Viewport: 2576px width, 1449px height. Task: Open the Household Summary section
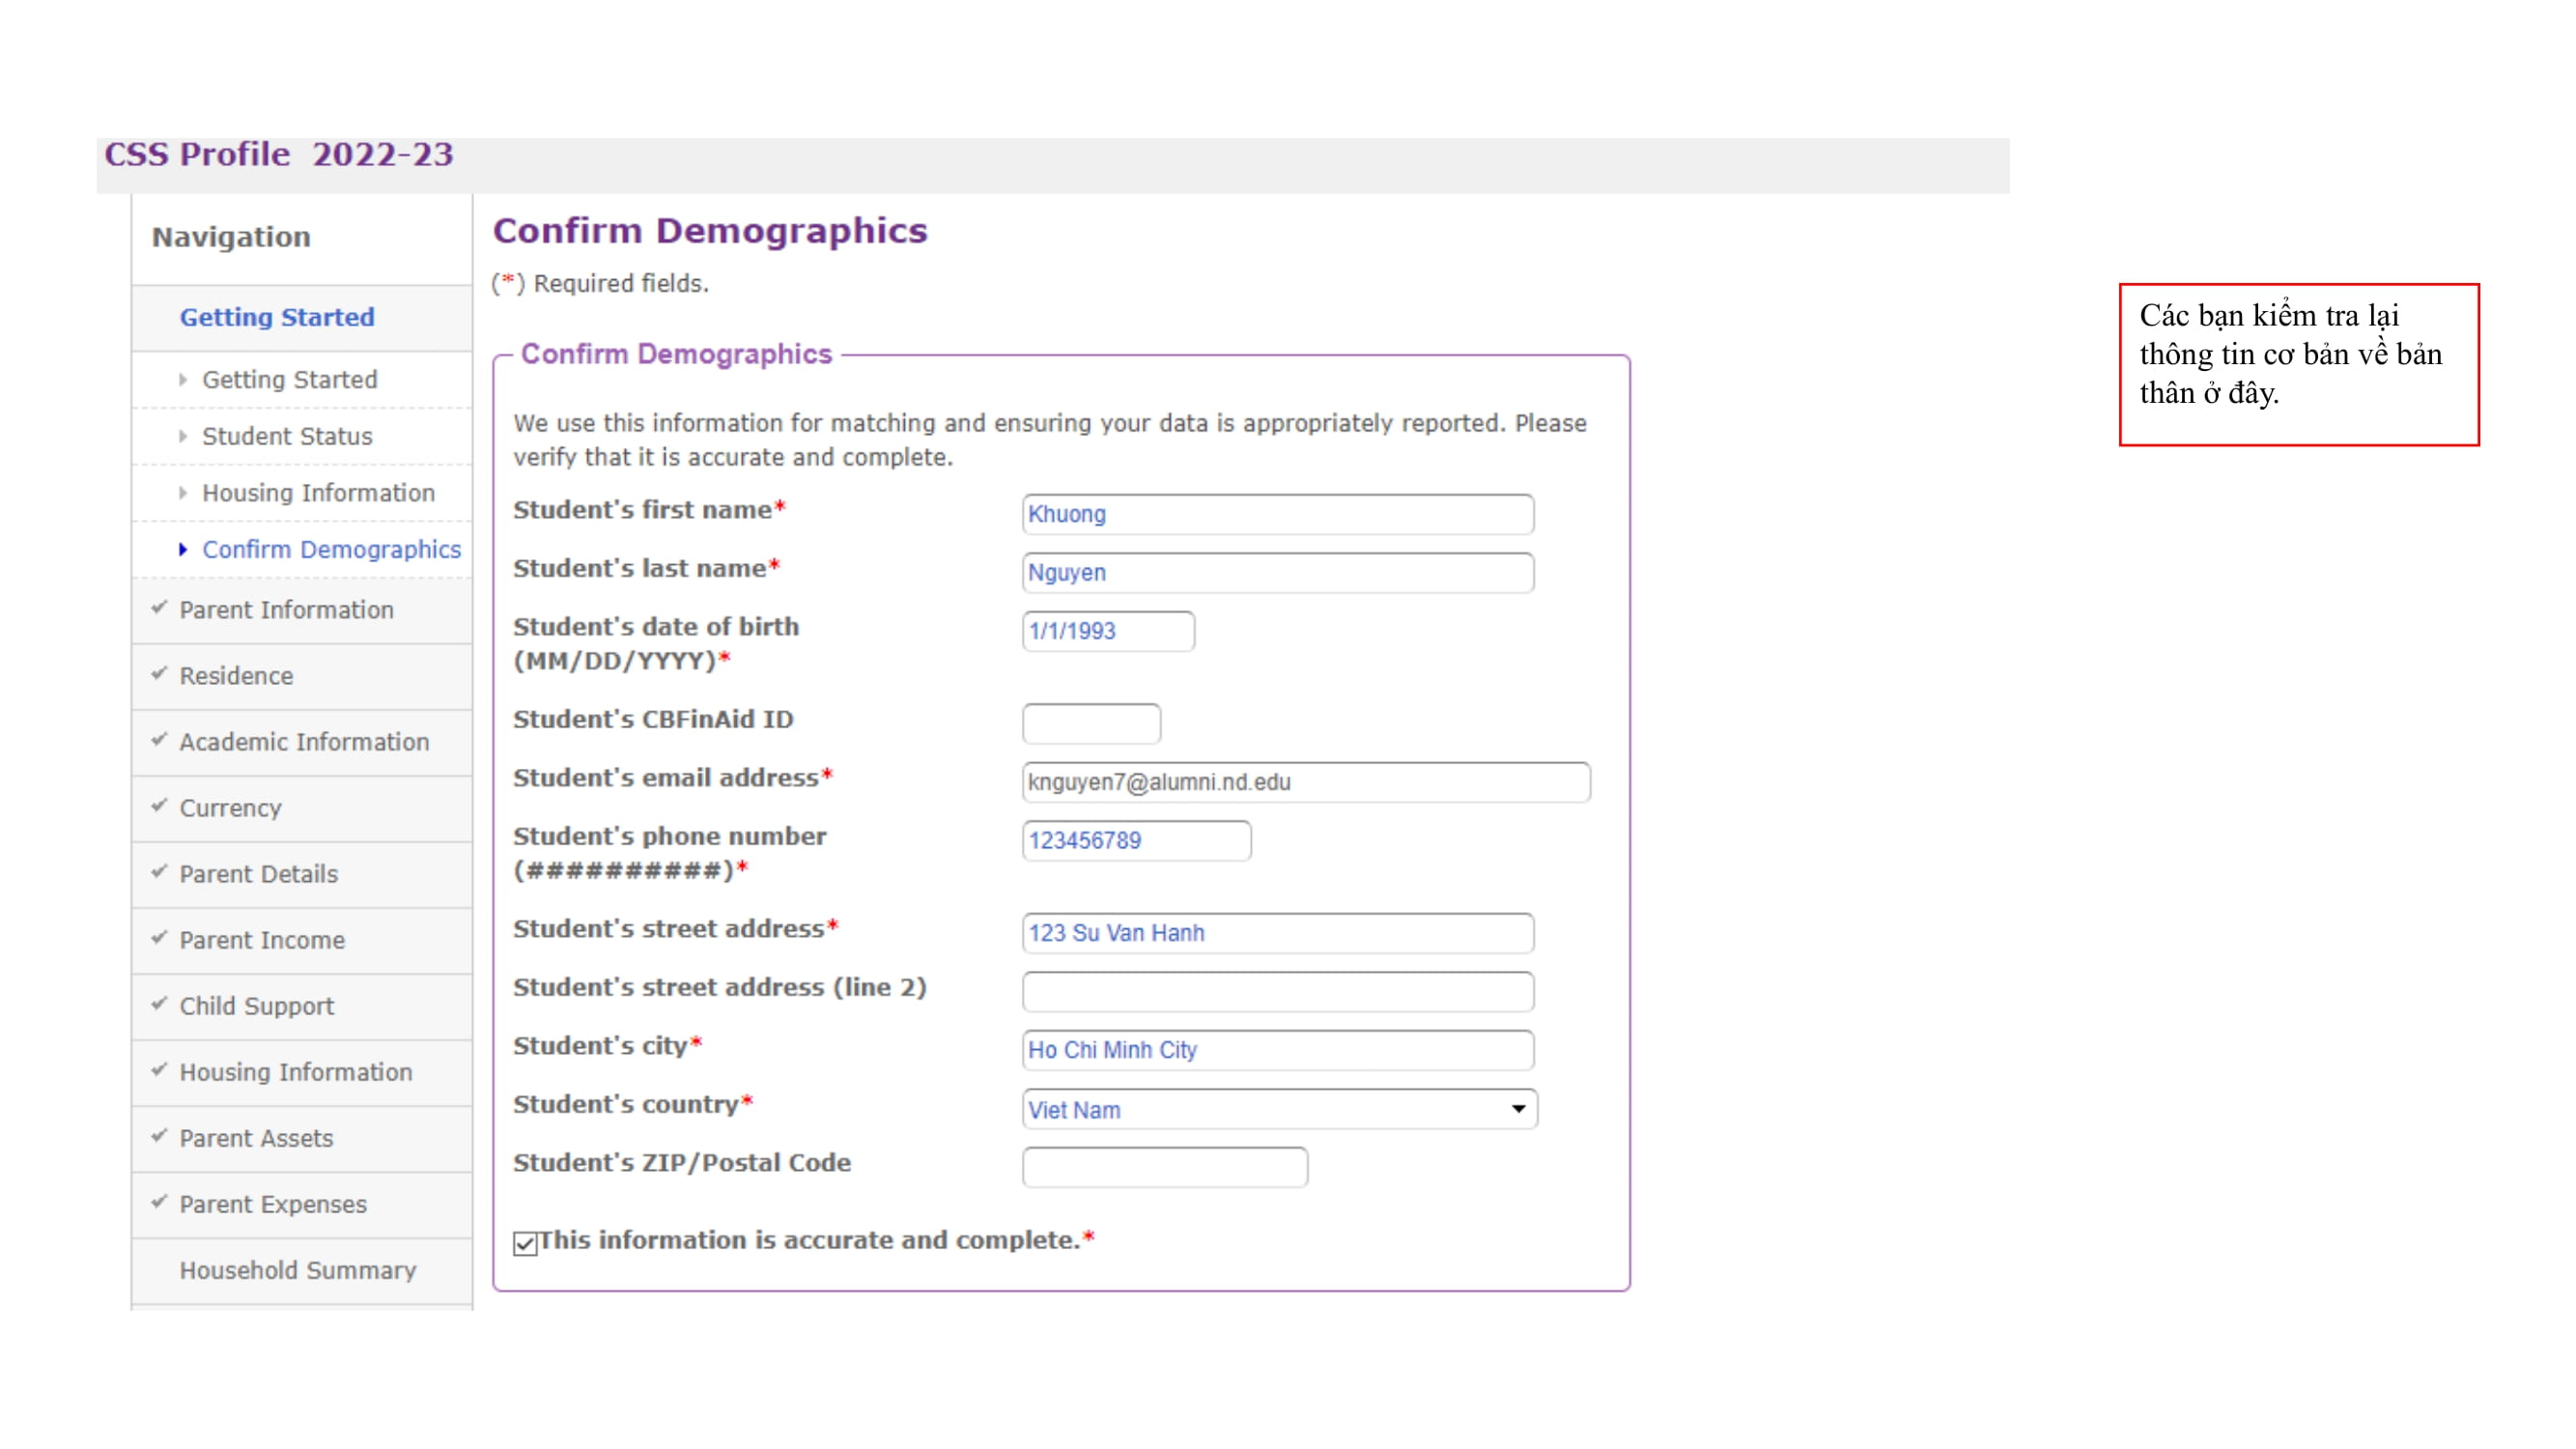pos(298,1271)
